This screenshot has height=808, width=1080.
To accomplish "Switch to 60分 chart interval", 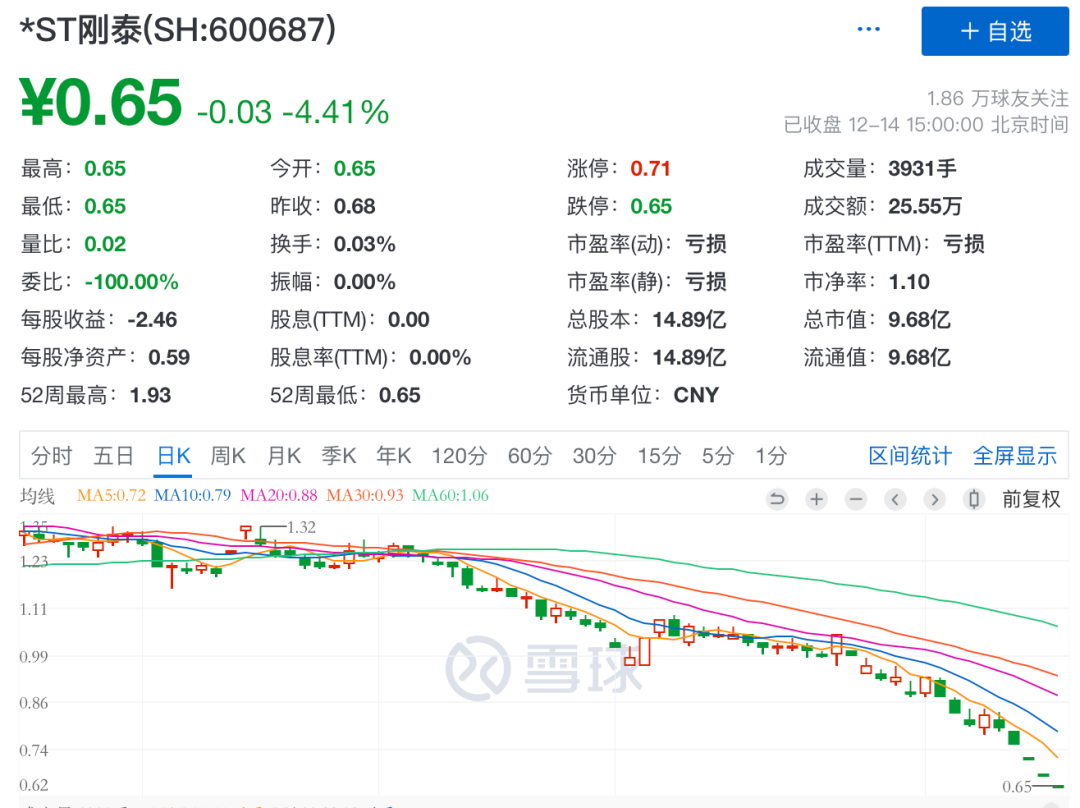I will click(529, 456).
